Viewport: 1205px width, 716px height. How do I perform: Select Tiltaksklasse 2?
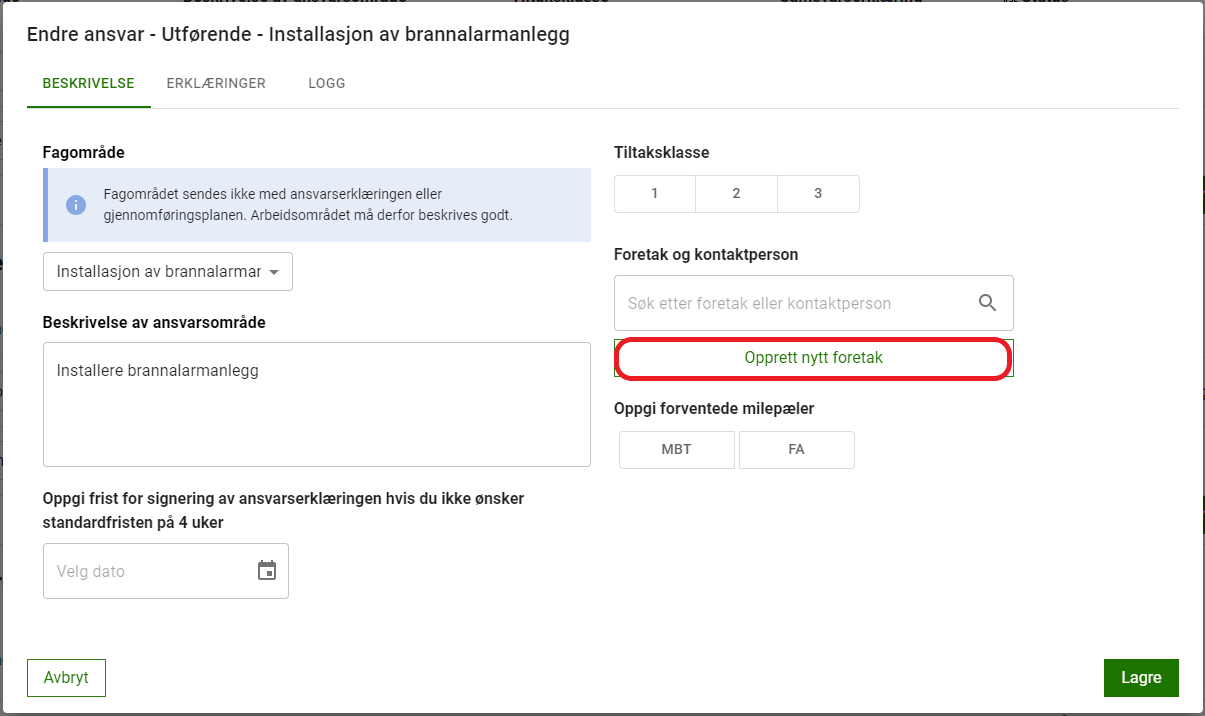point(736,194)
